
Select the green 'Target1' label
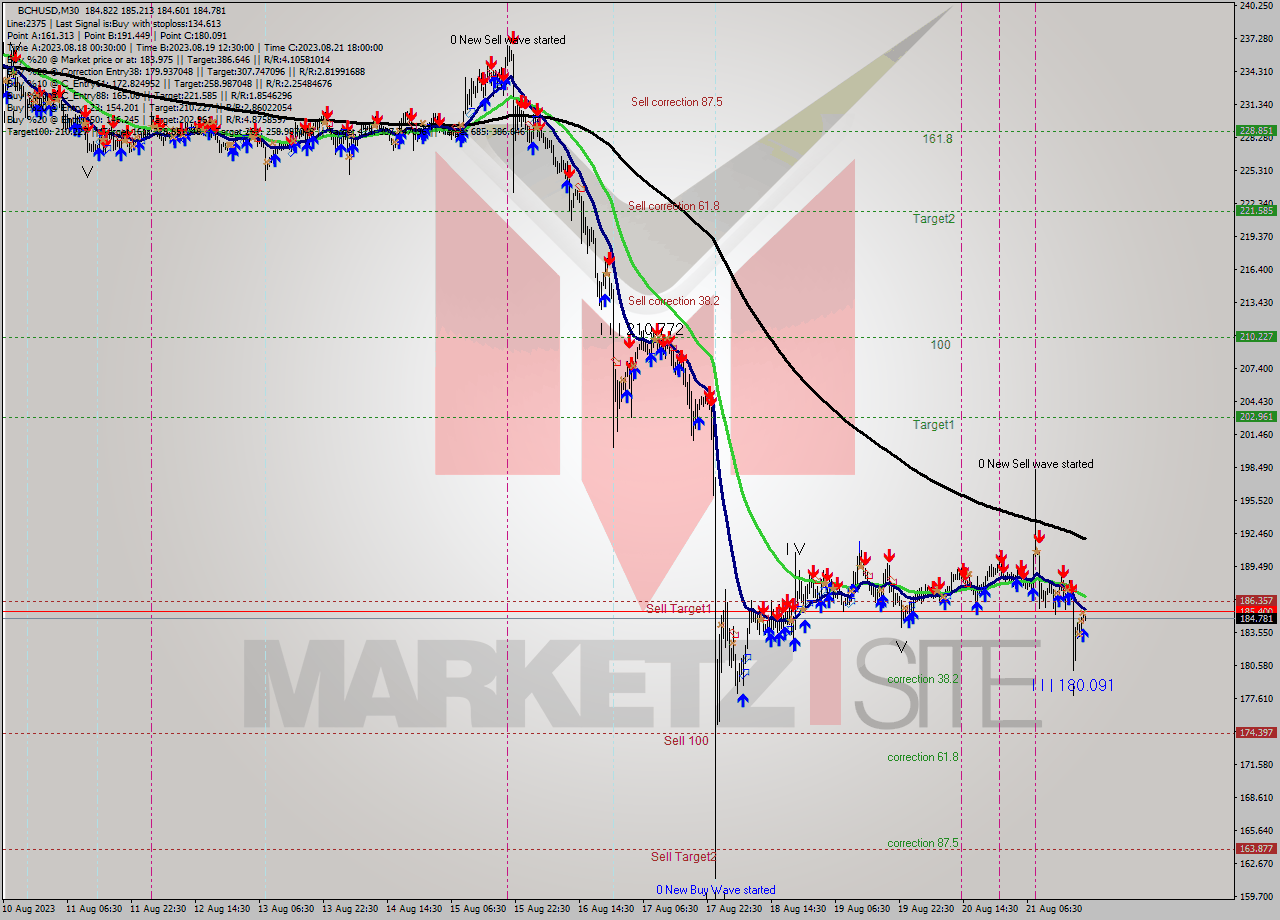933,424
